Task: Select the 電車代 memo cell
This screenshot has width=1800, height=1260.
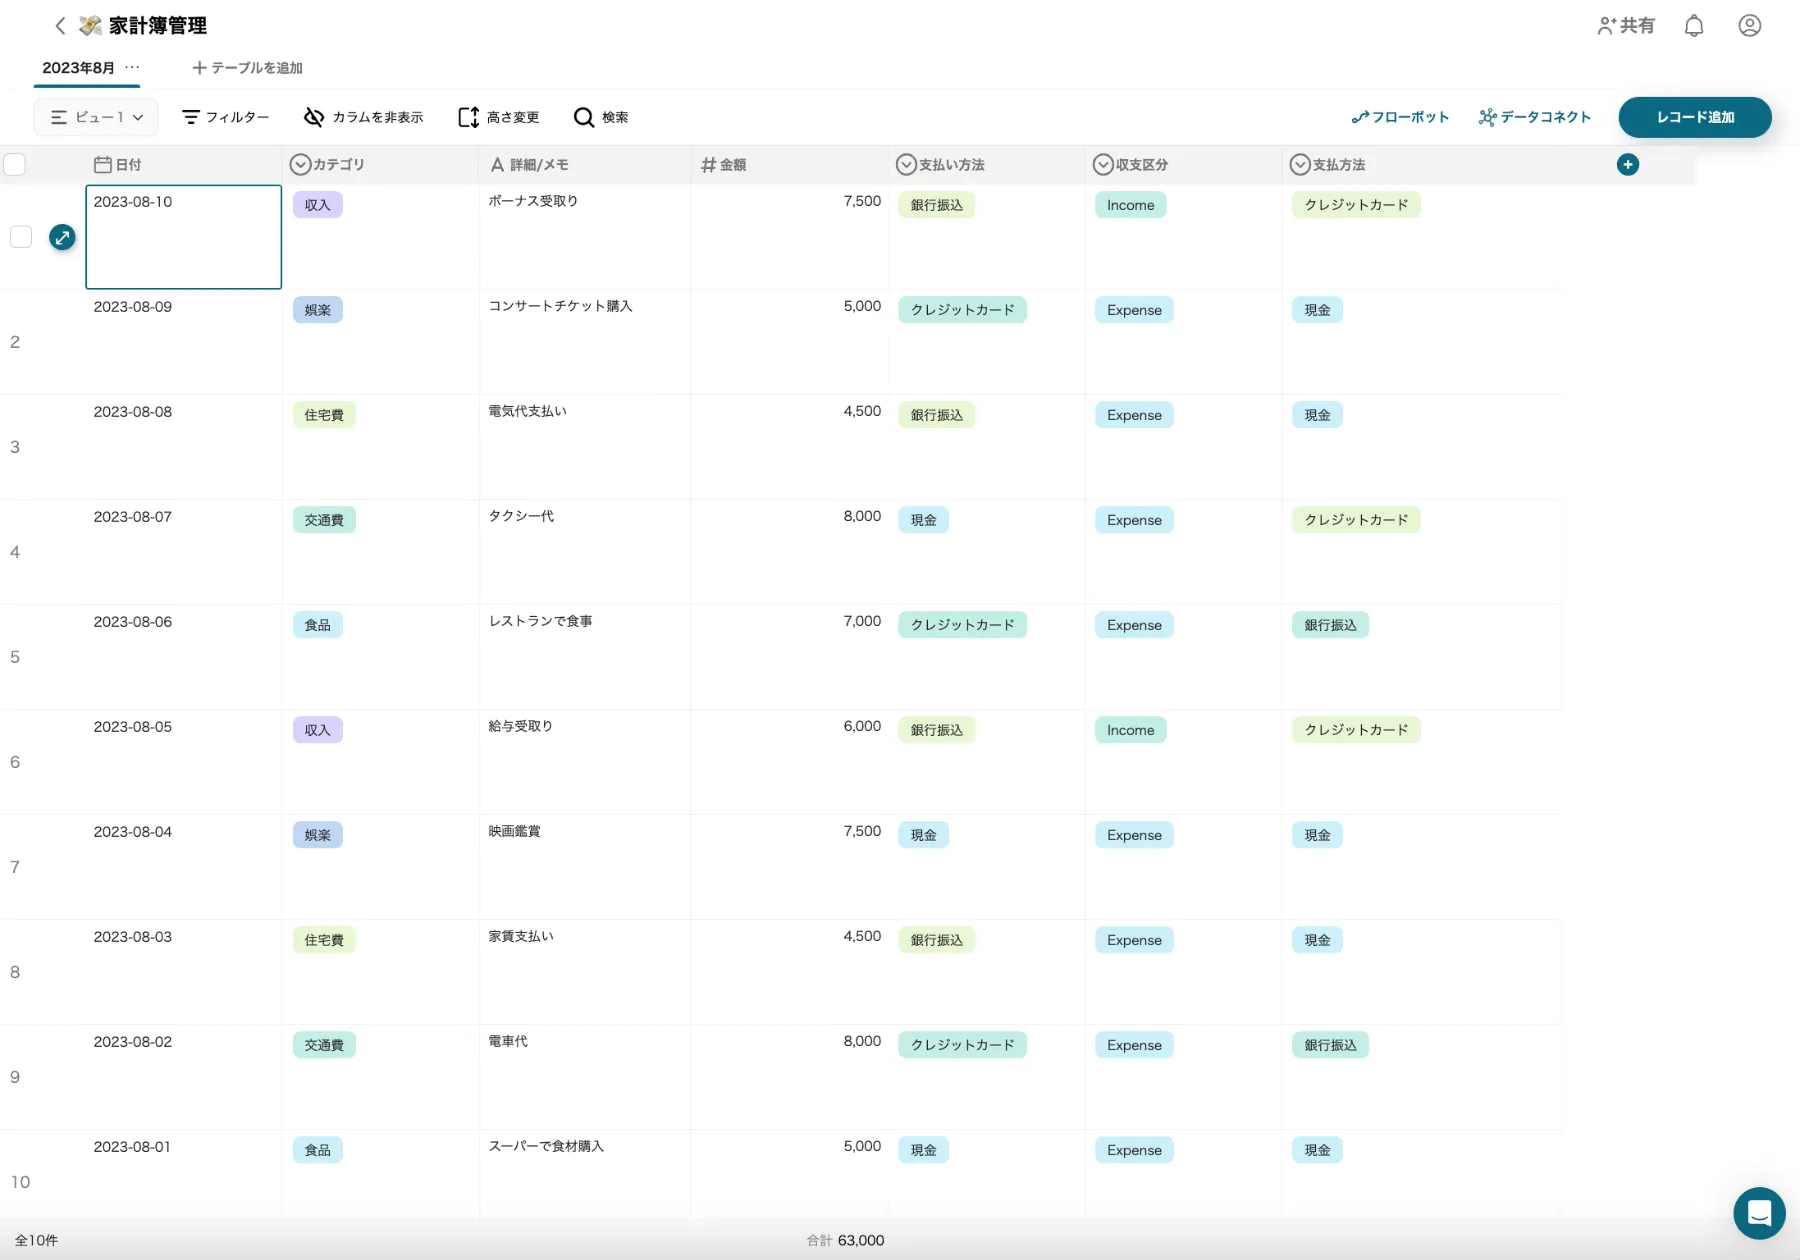Action: [585, 1077]
